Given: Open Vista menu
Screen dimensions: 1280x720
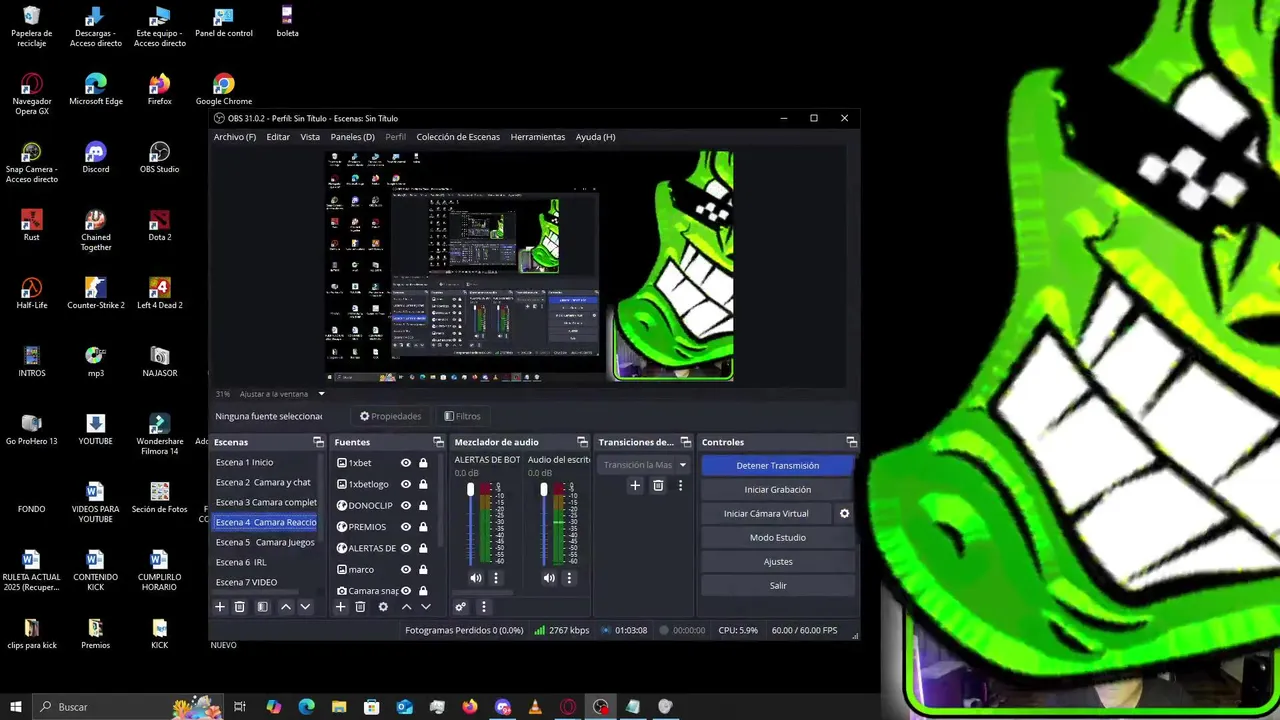Looking at the screenshot, I should point(310,137).
